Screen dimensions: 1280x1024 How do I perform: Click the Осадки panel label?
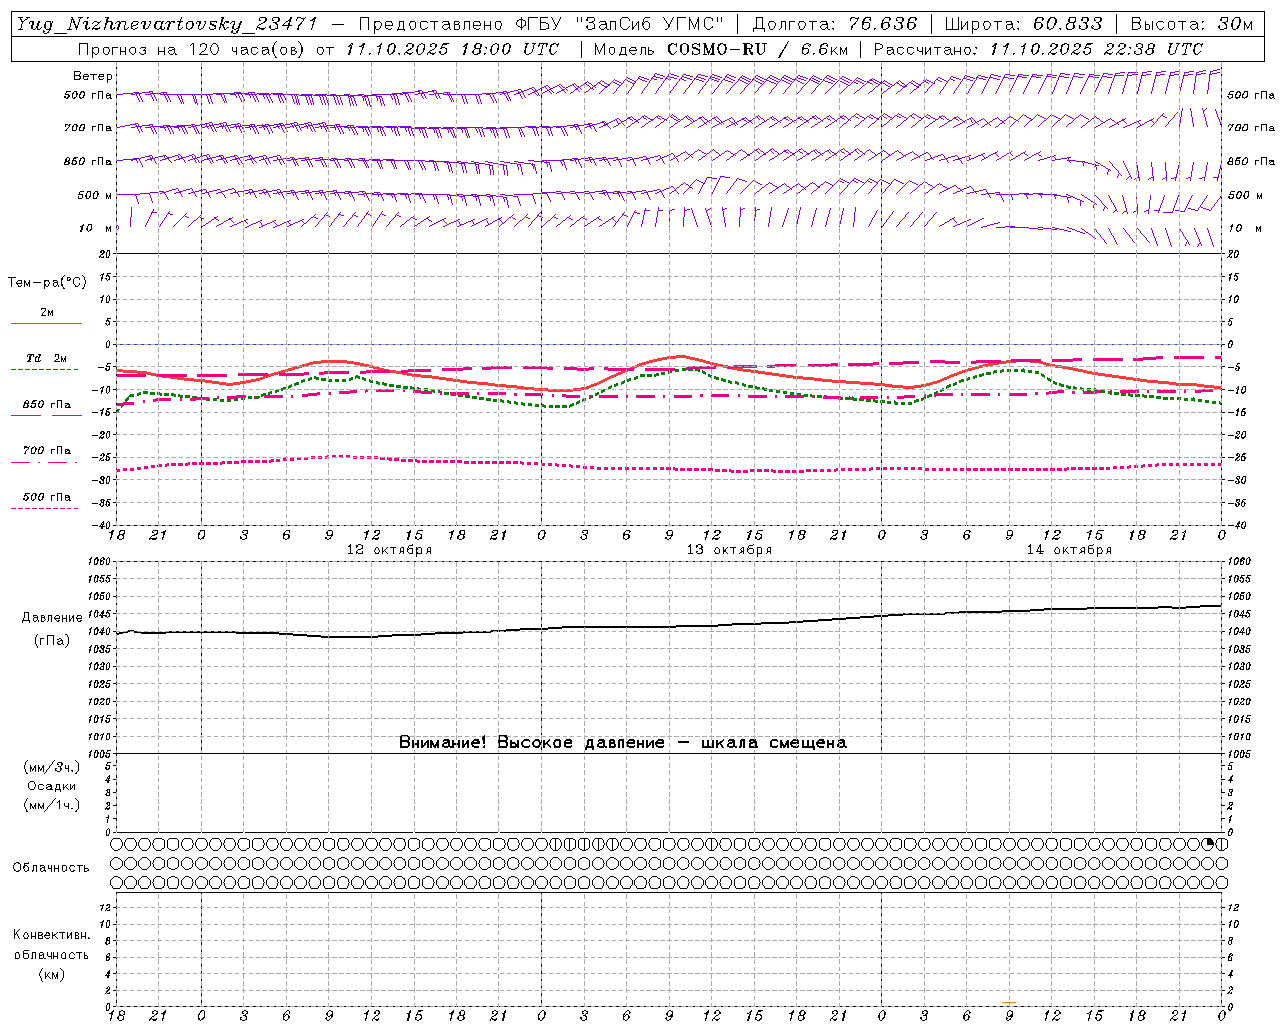tap(52, 786)
